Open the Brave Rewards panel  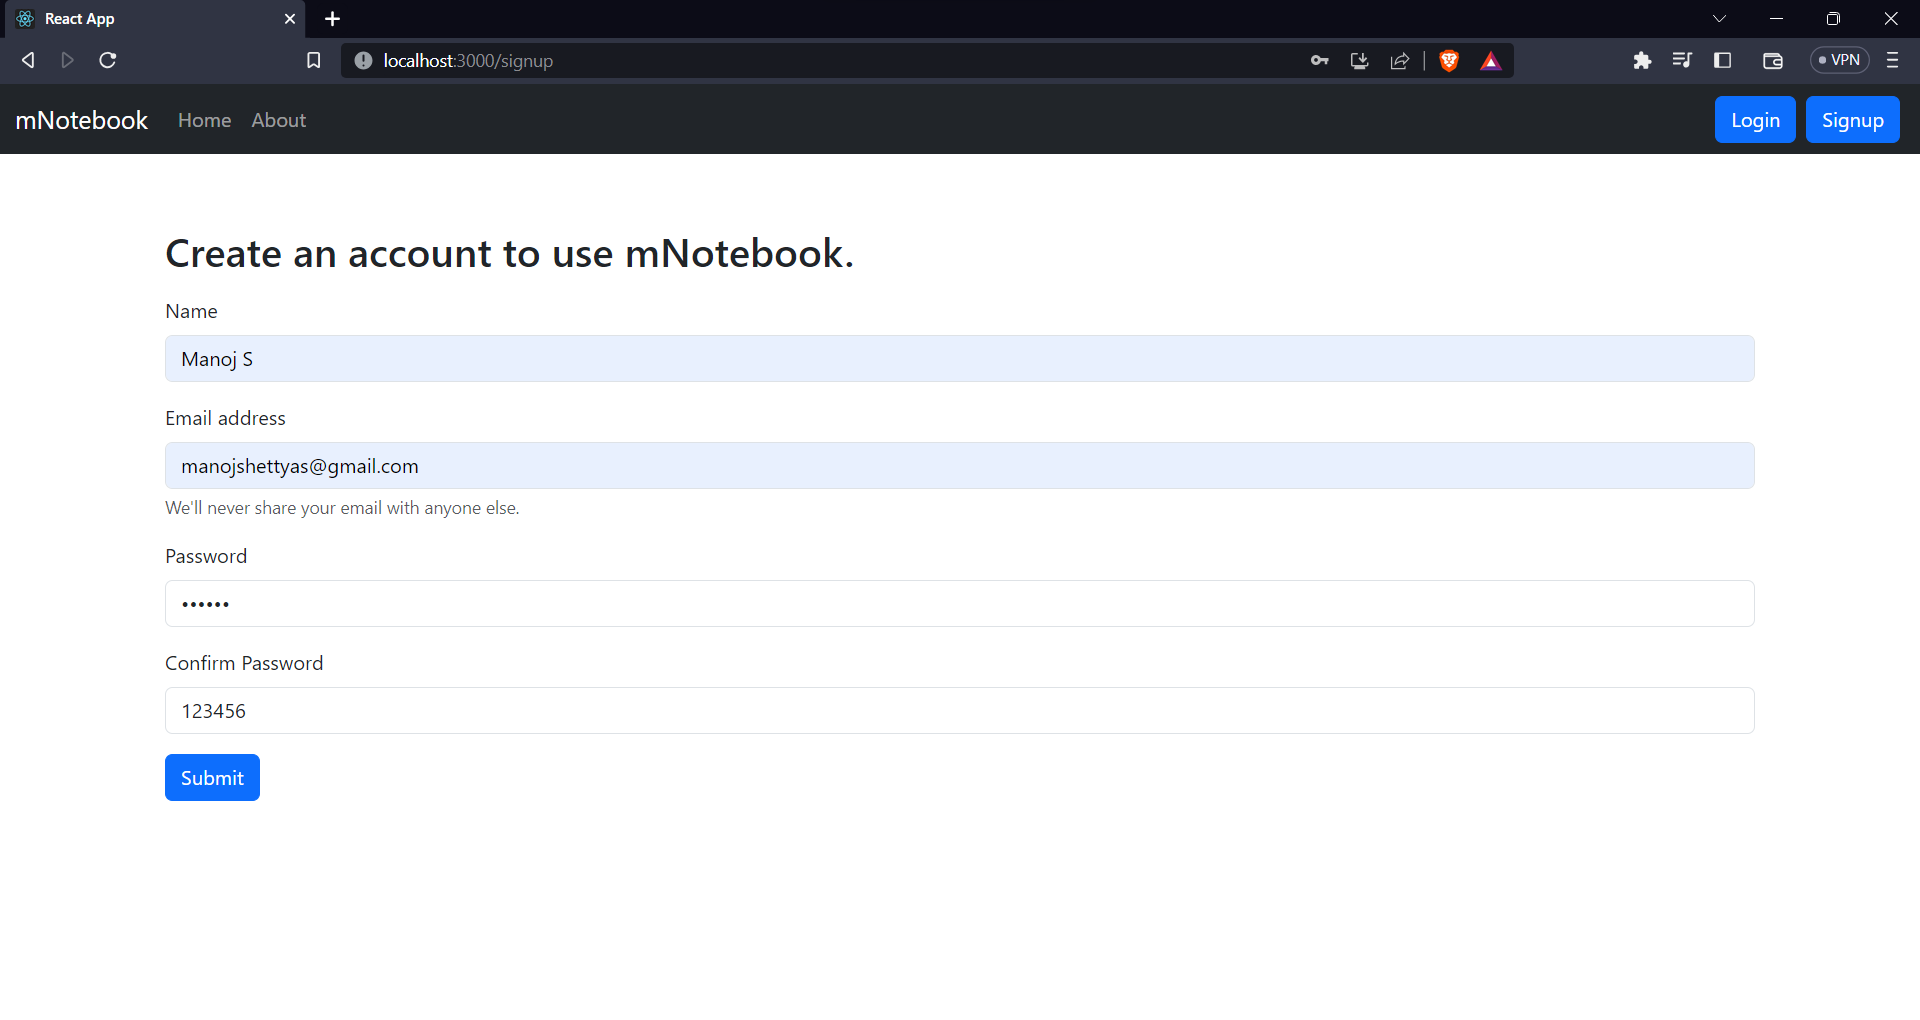point(1491,60)
